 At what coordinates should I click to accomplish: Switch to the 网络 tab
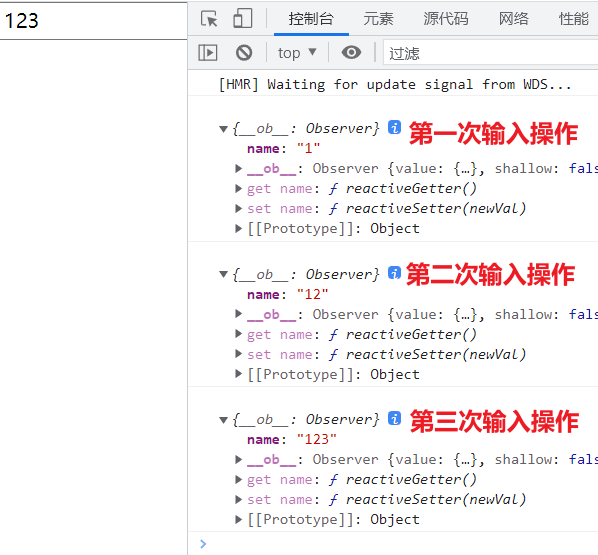tap(514, 19)
